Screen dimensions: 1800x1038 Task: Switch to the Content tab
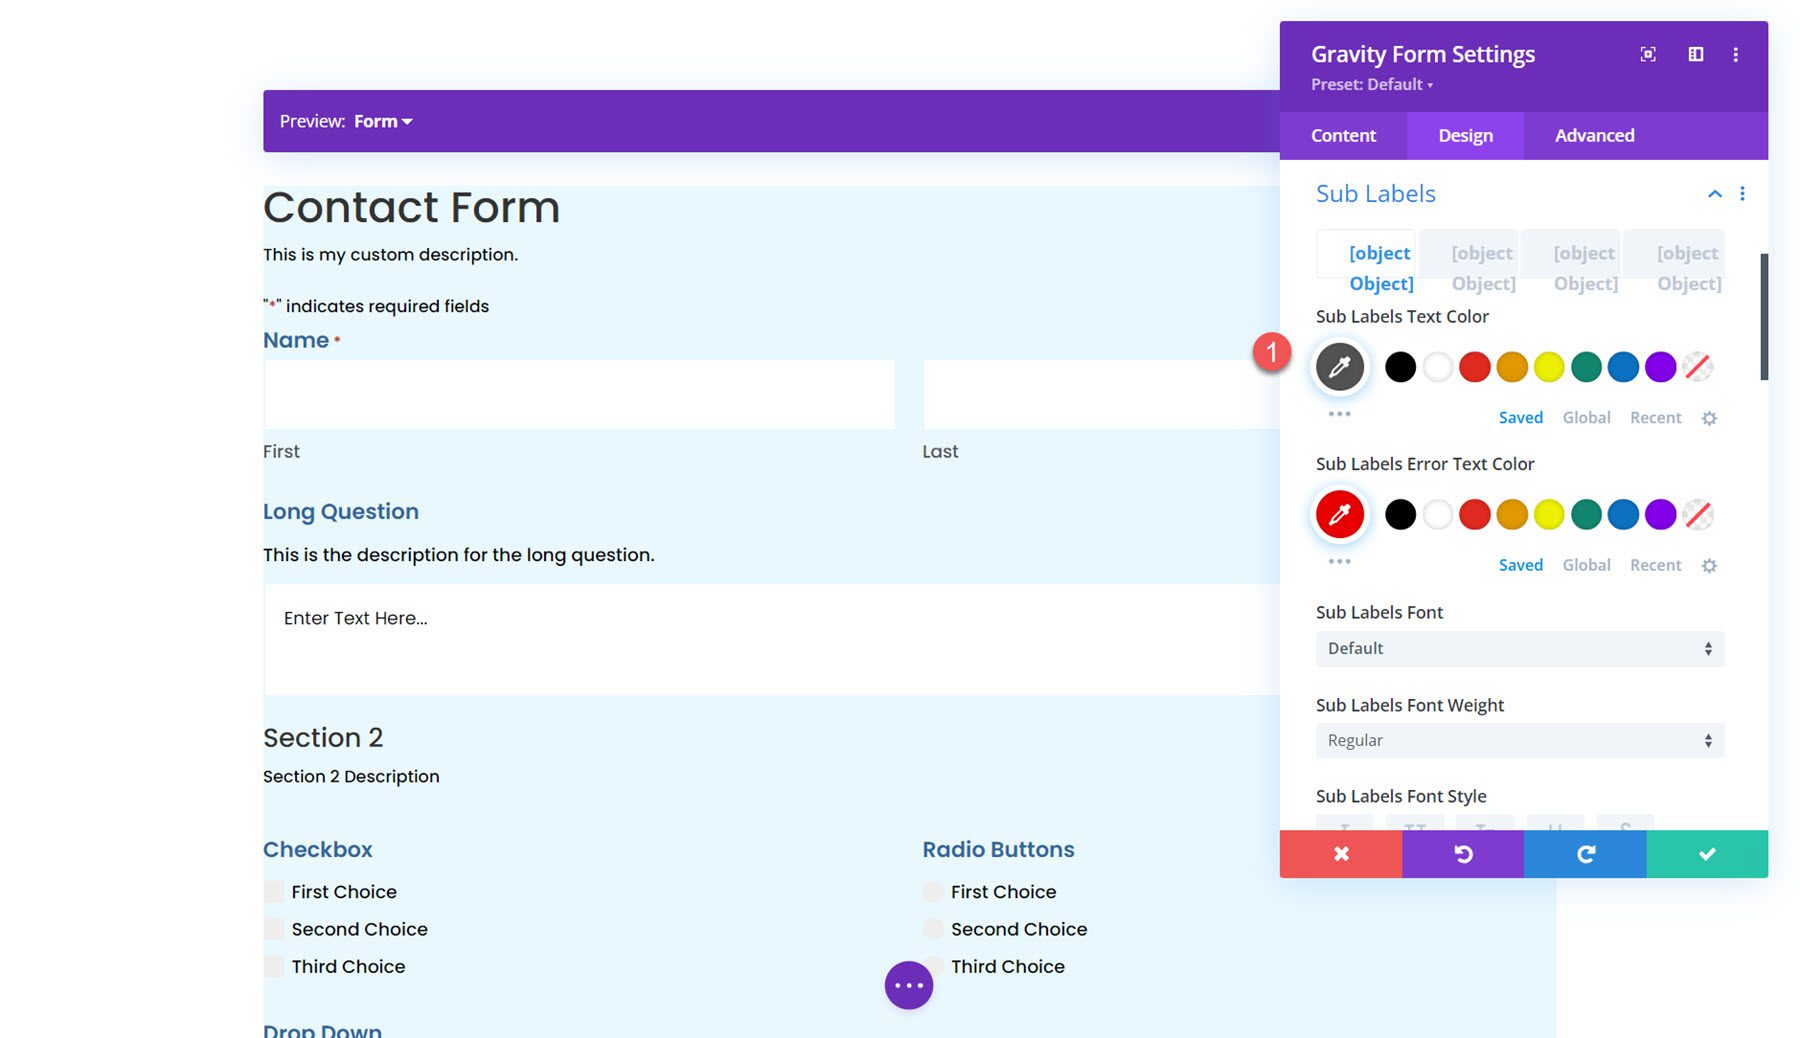(1343, 135)
